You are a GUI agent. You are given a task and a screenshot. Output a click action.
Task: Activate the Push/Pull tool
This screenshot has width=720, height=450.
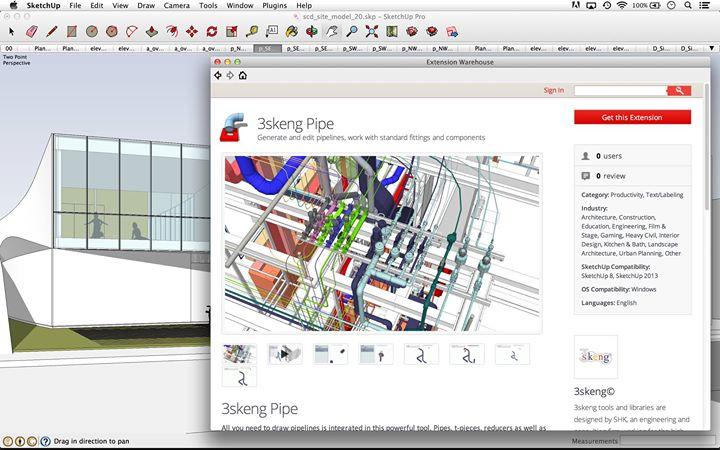(x=152, y=32)
